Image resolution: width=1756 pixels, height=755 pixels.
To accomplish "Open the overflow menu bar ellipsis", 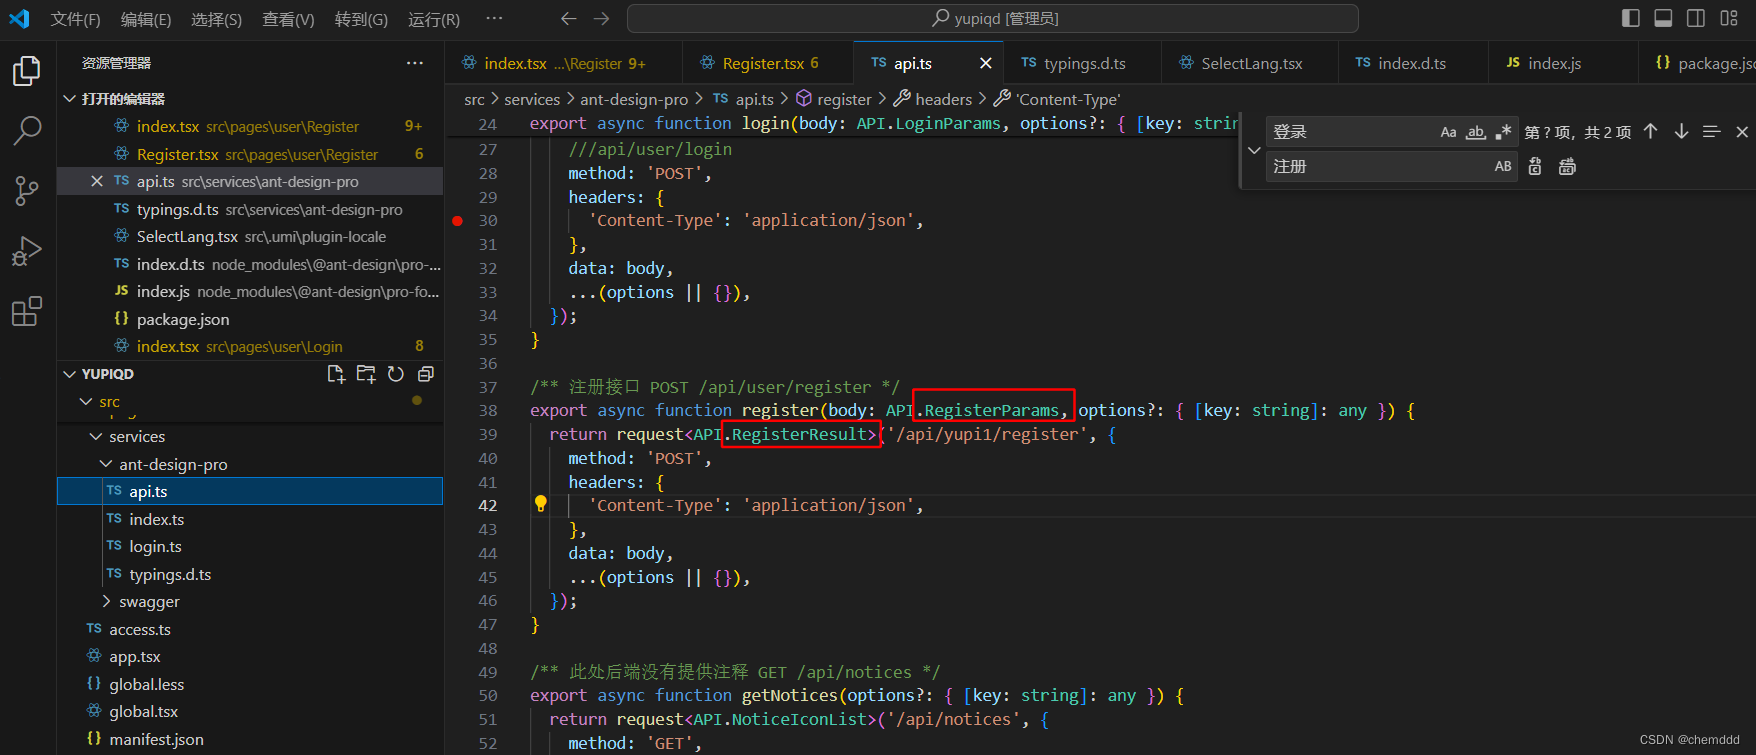I will tap(494, 18).
